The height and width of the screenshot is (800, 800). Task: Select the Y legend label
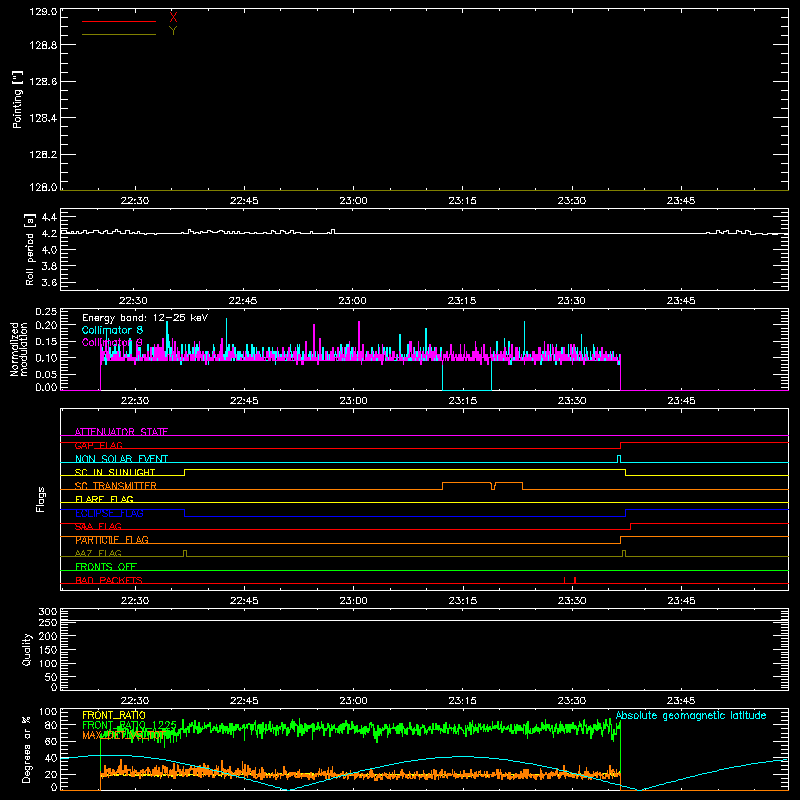pyautogui.click(x=173, y=31)
